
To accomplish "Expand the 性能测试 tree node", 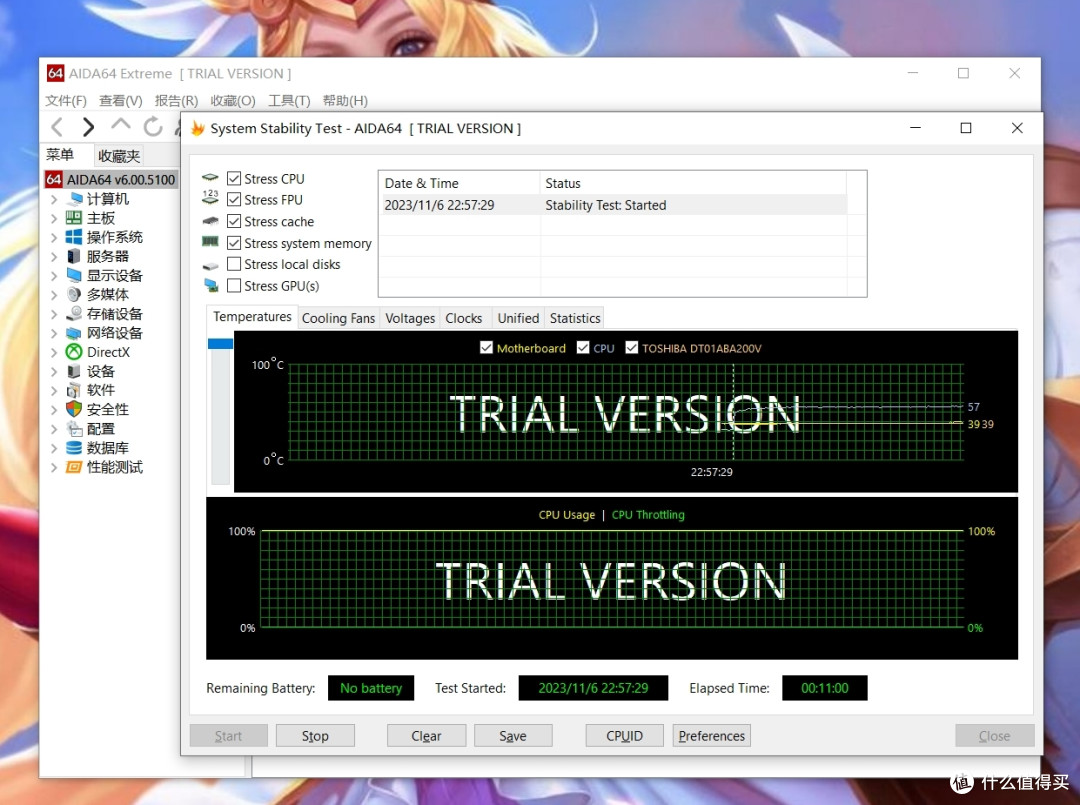I will [54, 468].
